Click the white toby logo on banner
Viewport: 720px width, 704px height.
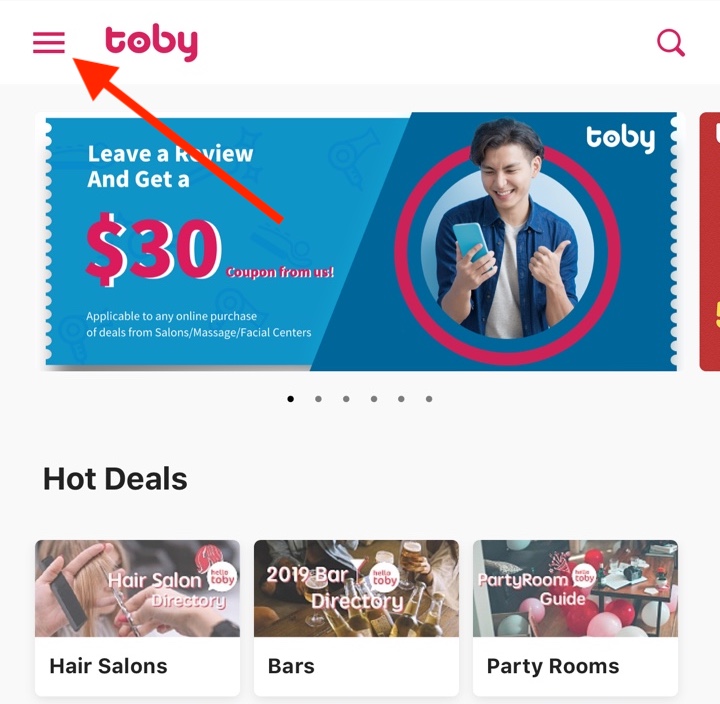click(x=621, y=139)
